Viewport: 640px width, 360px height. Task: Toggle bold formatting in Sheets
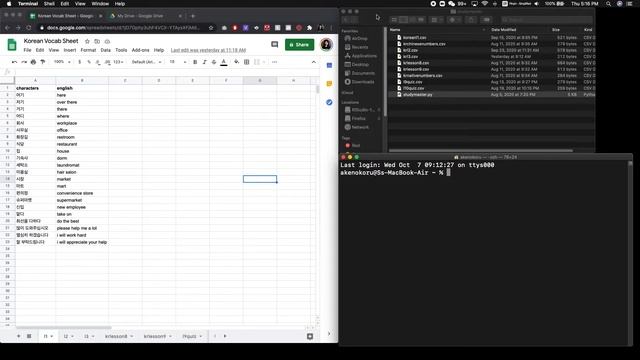pos(195,62)
